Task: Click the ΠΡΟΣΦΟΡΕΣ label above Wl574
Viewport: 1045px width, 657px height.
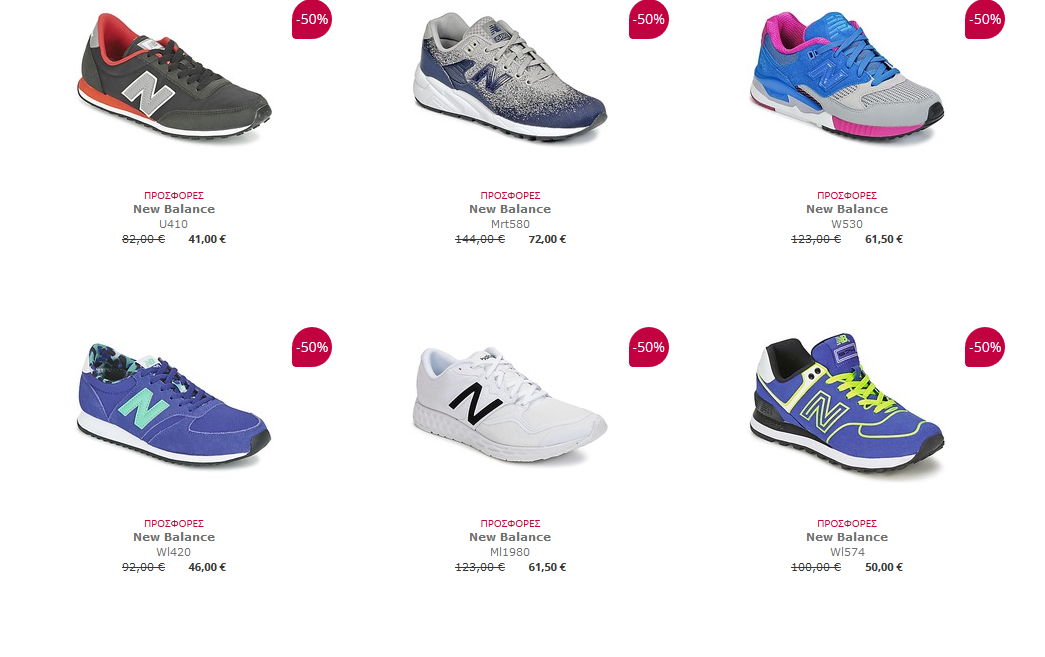Action: pos(846,524)
